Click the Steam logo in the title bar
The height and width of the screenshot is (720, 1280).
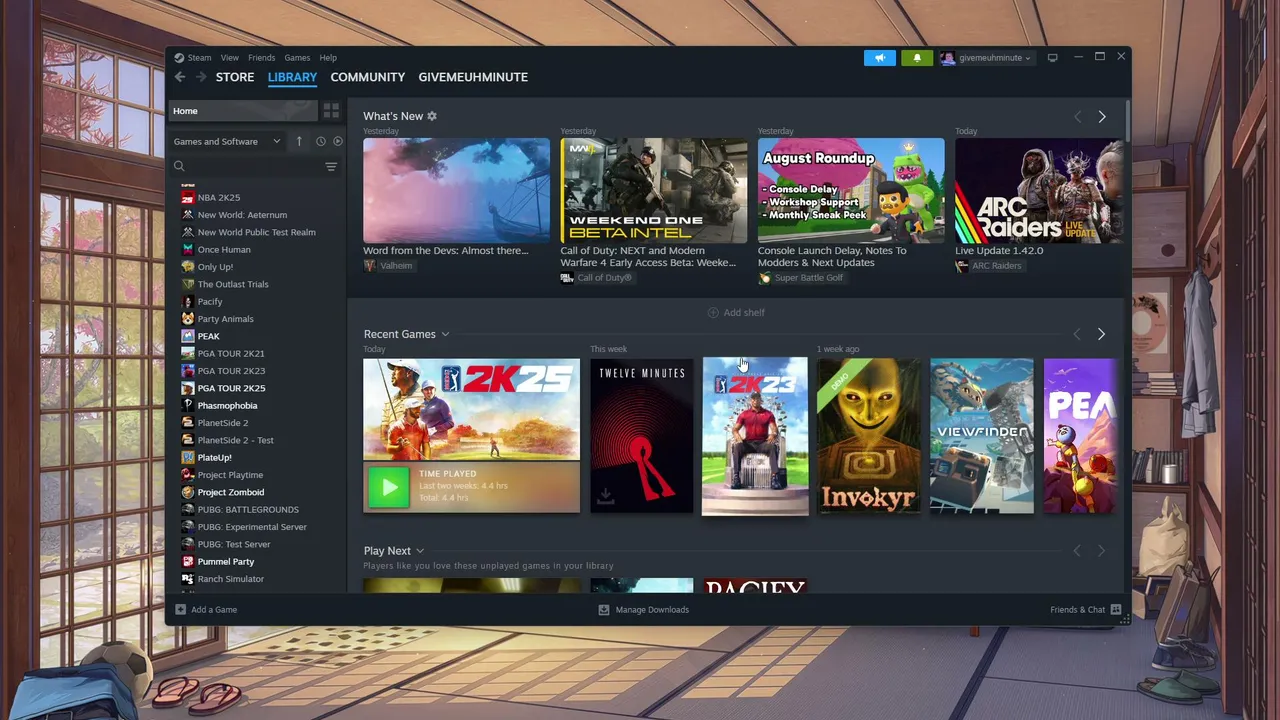(179, 58)
